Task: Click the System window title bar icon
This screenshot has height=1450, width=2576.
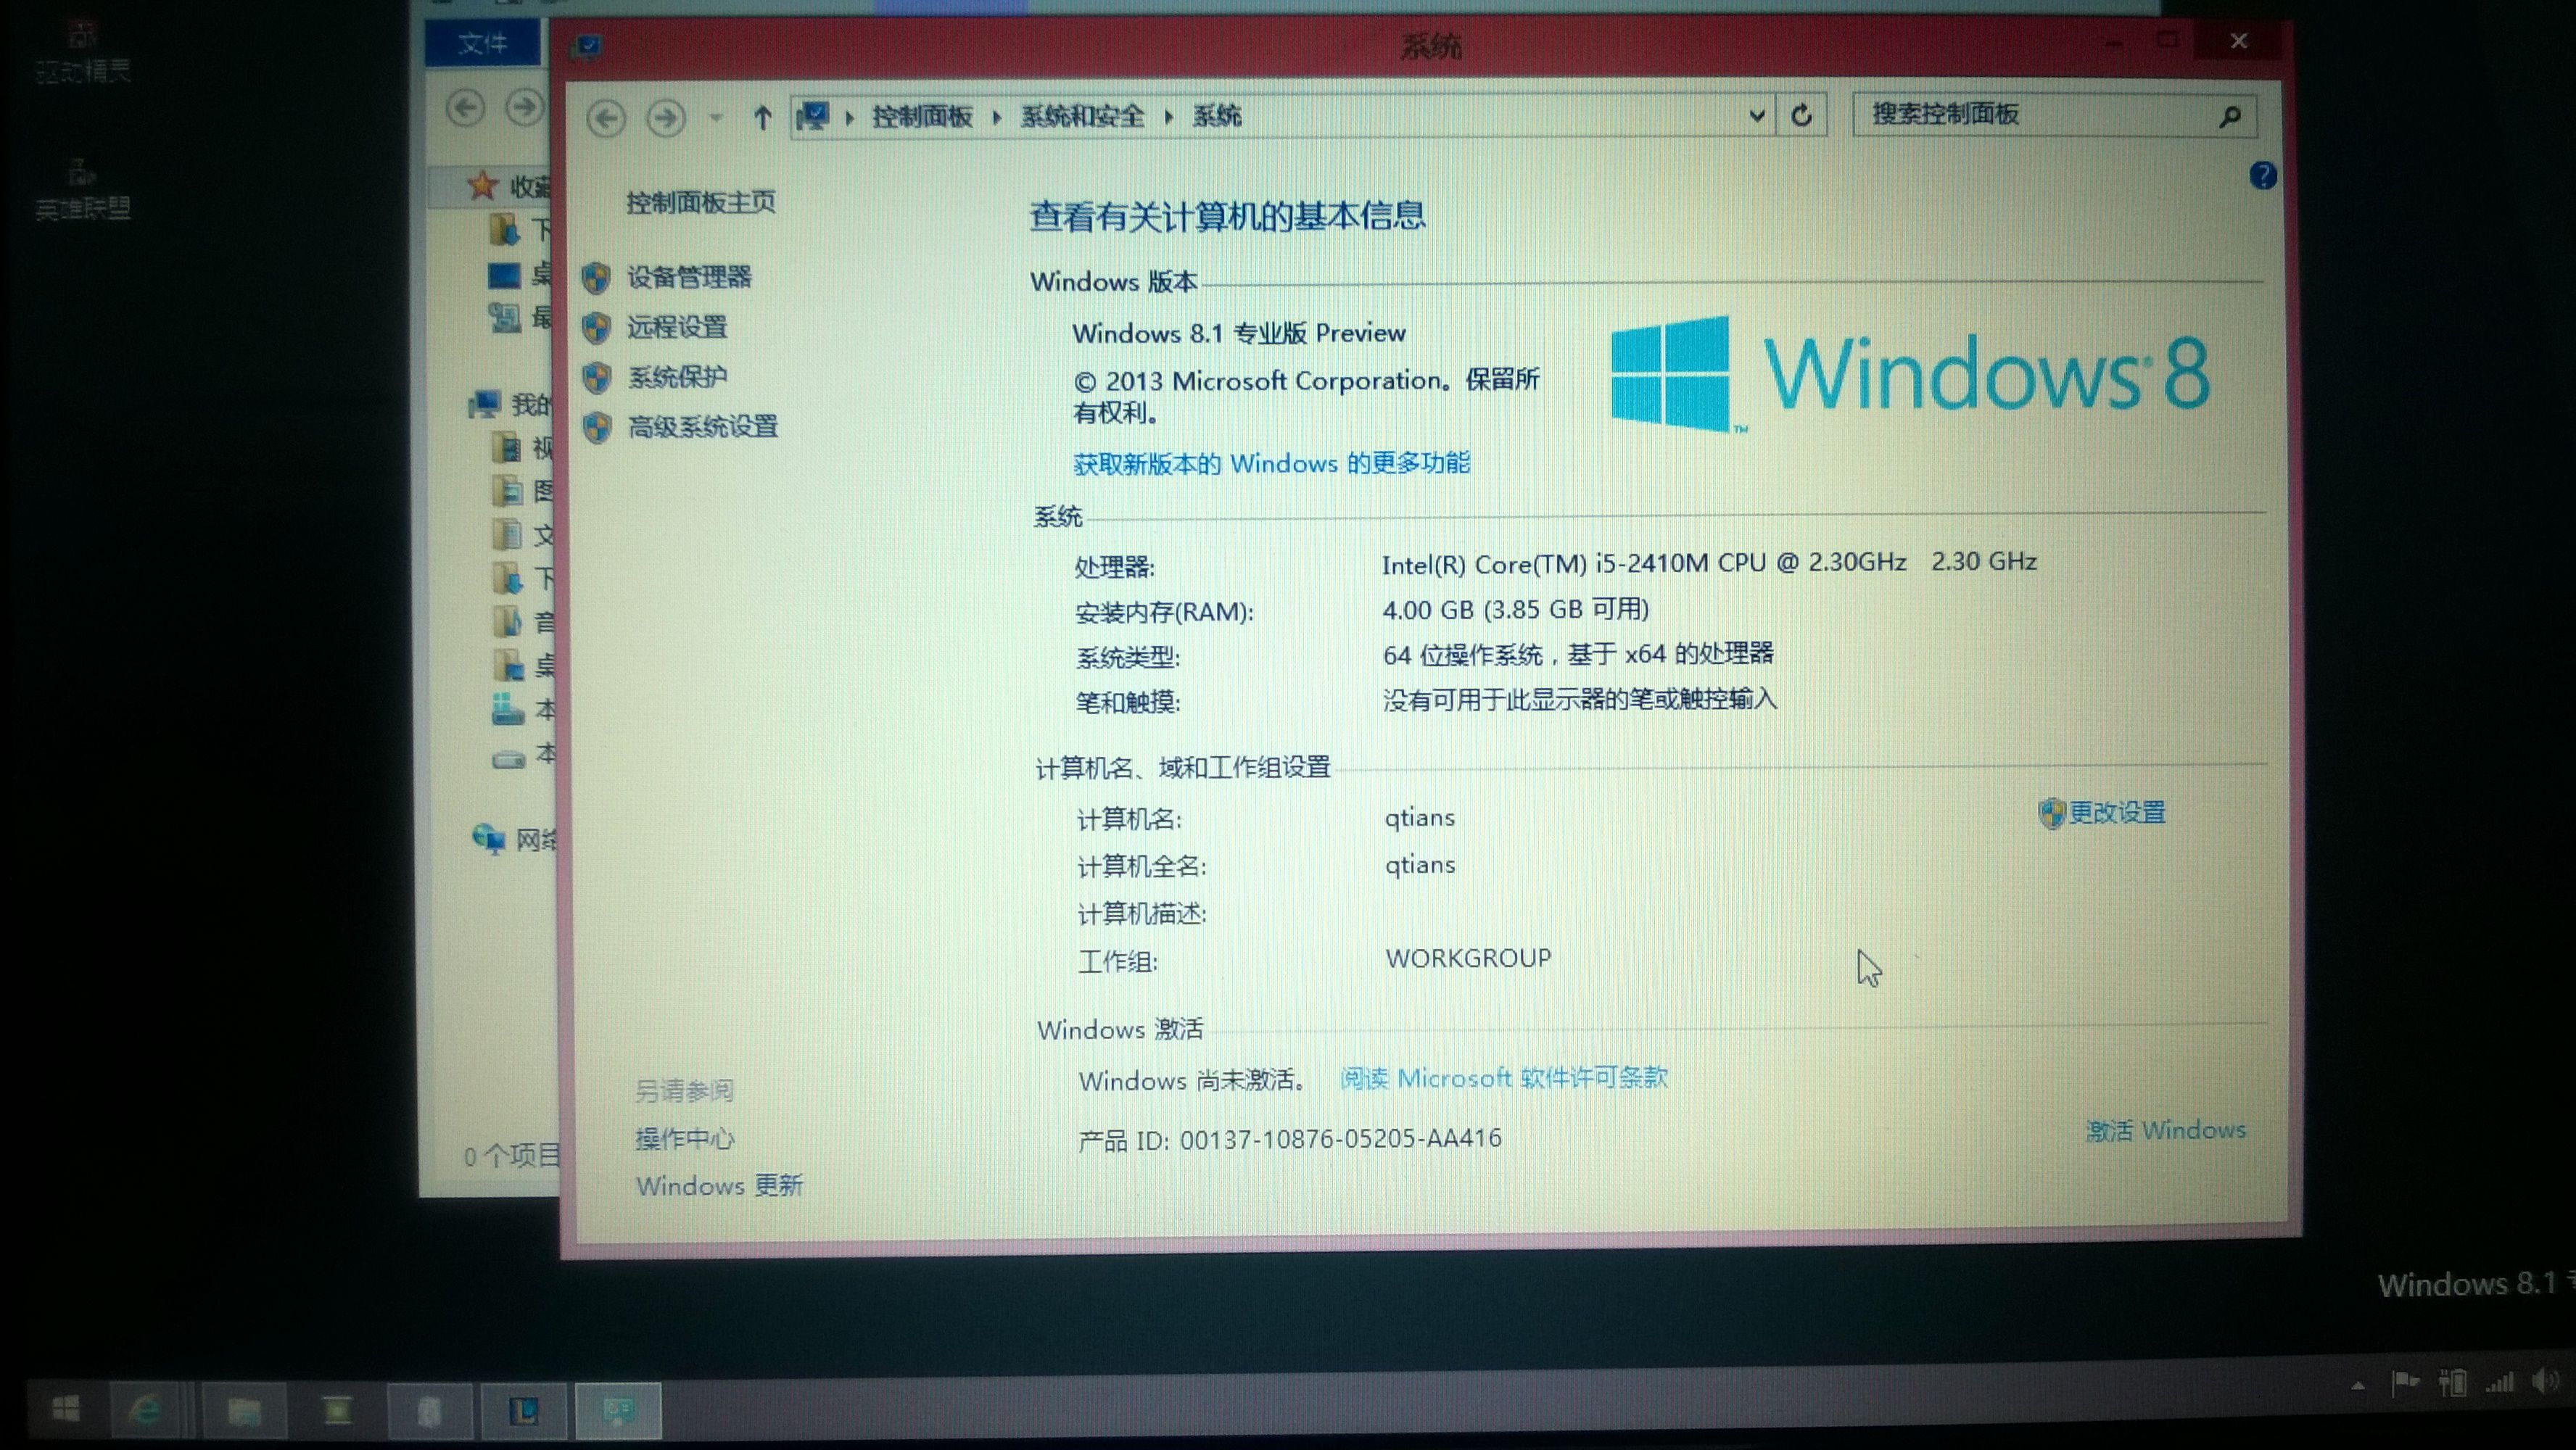Action: (x=588, y=46)
